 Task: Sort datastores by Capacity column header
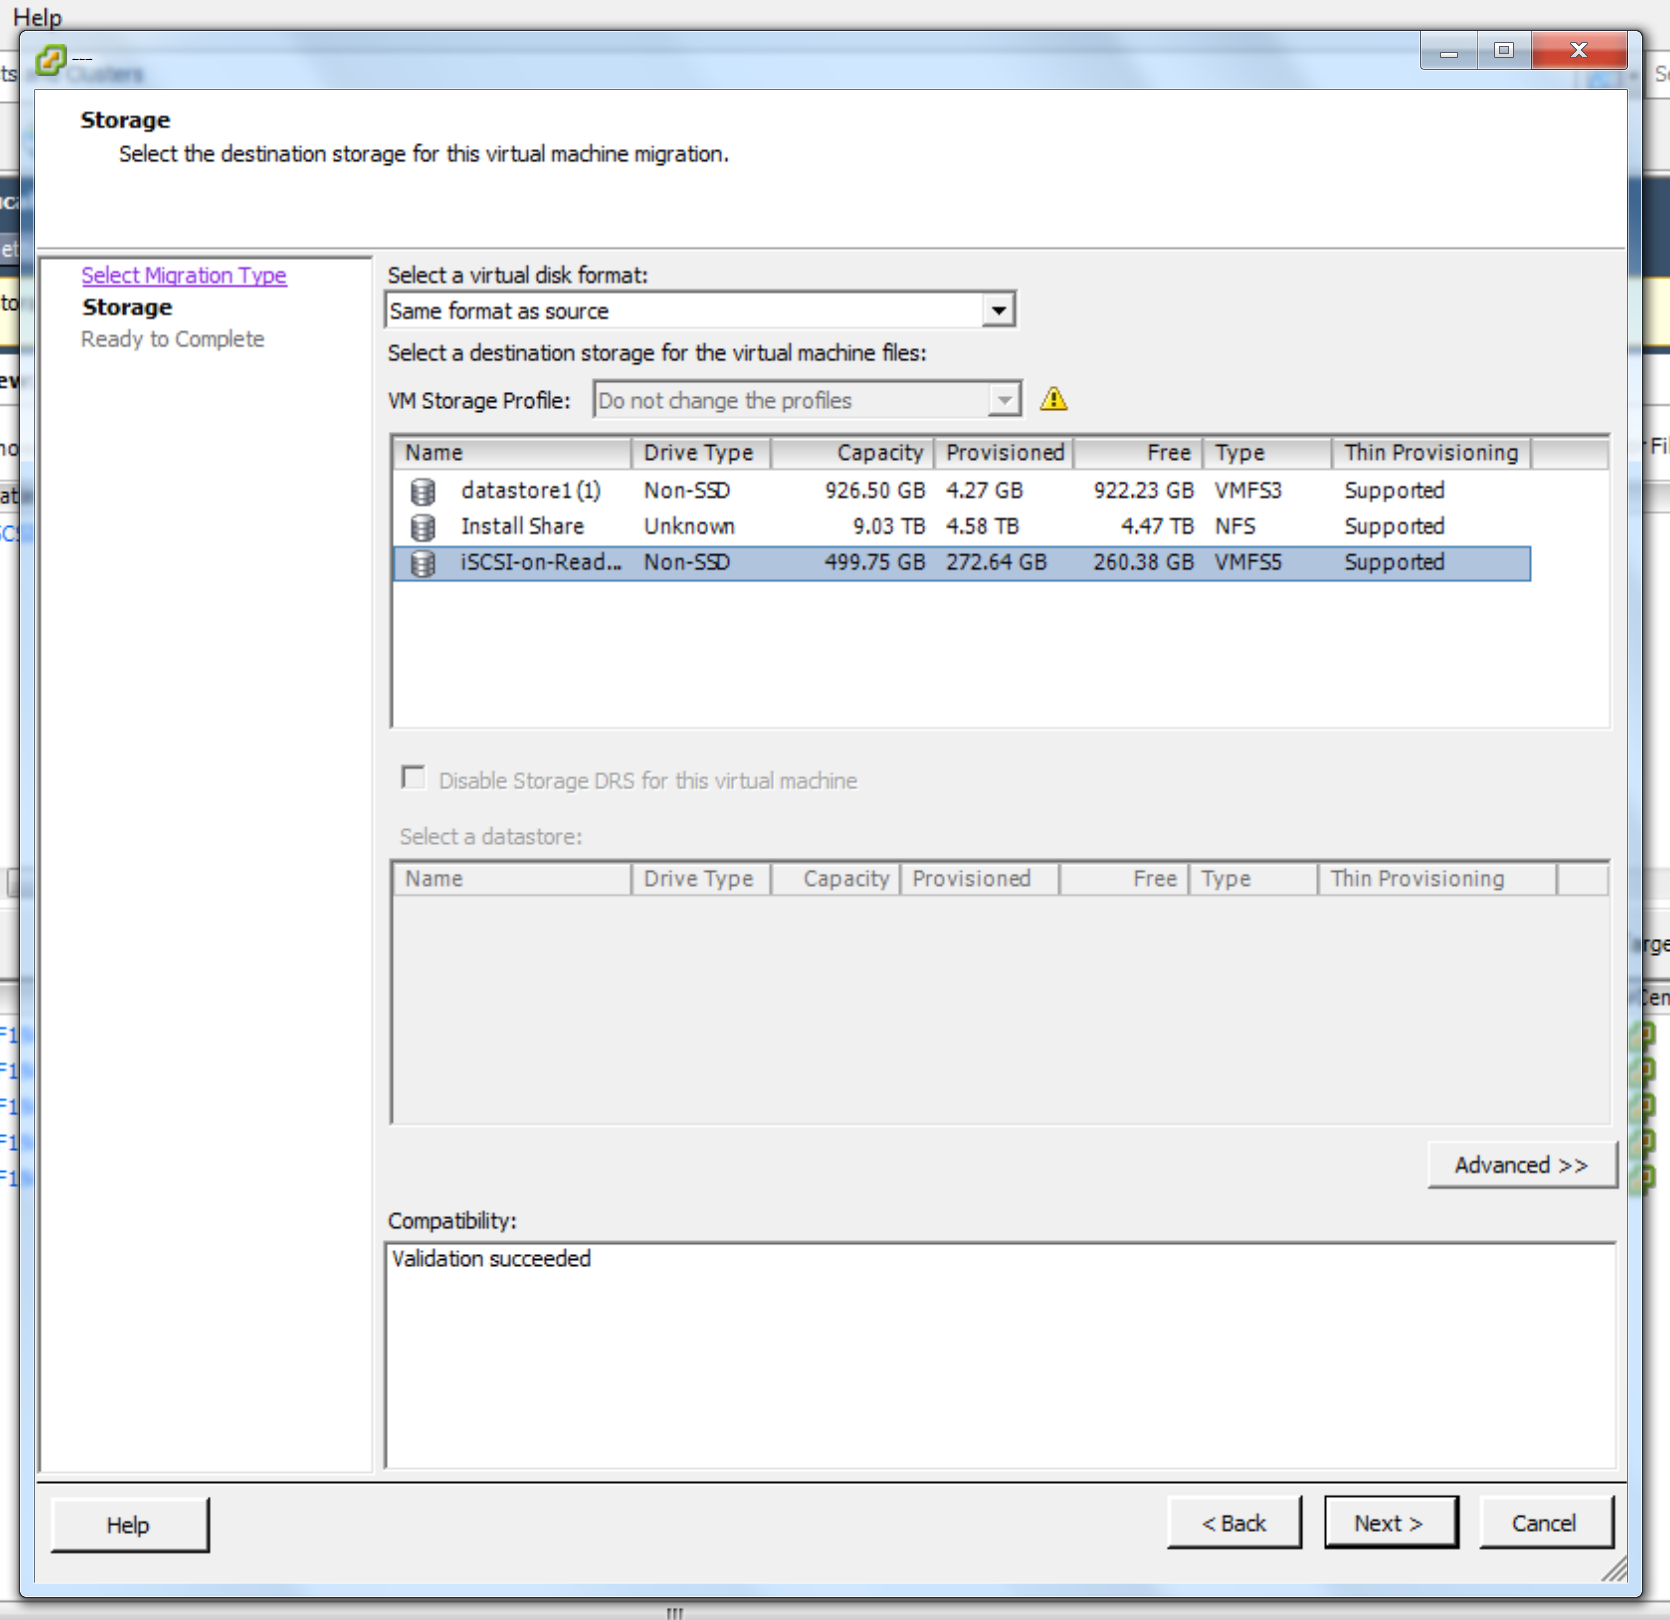853,453
